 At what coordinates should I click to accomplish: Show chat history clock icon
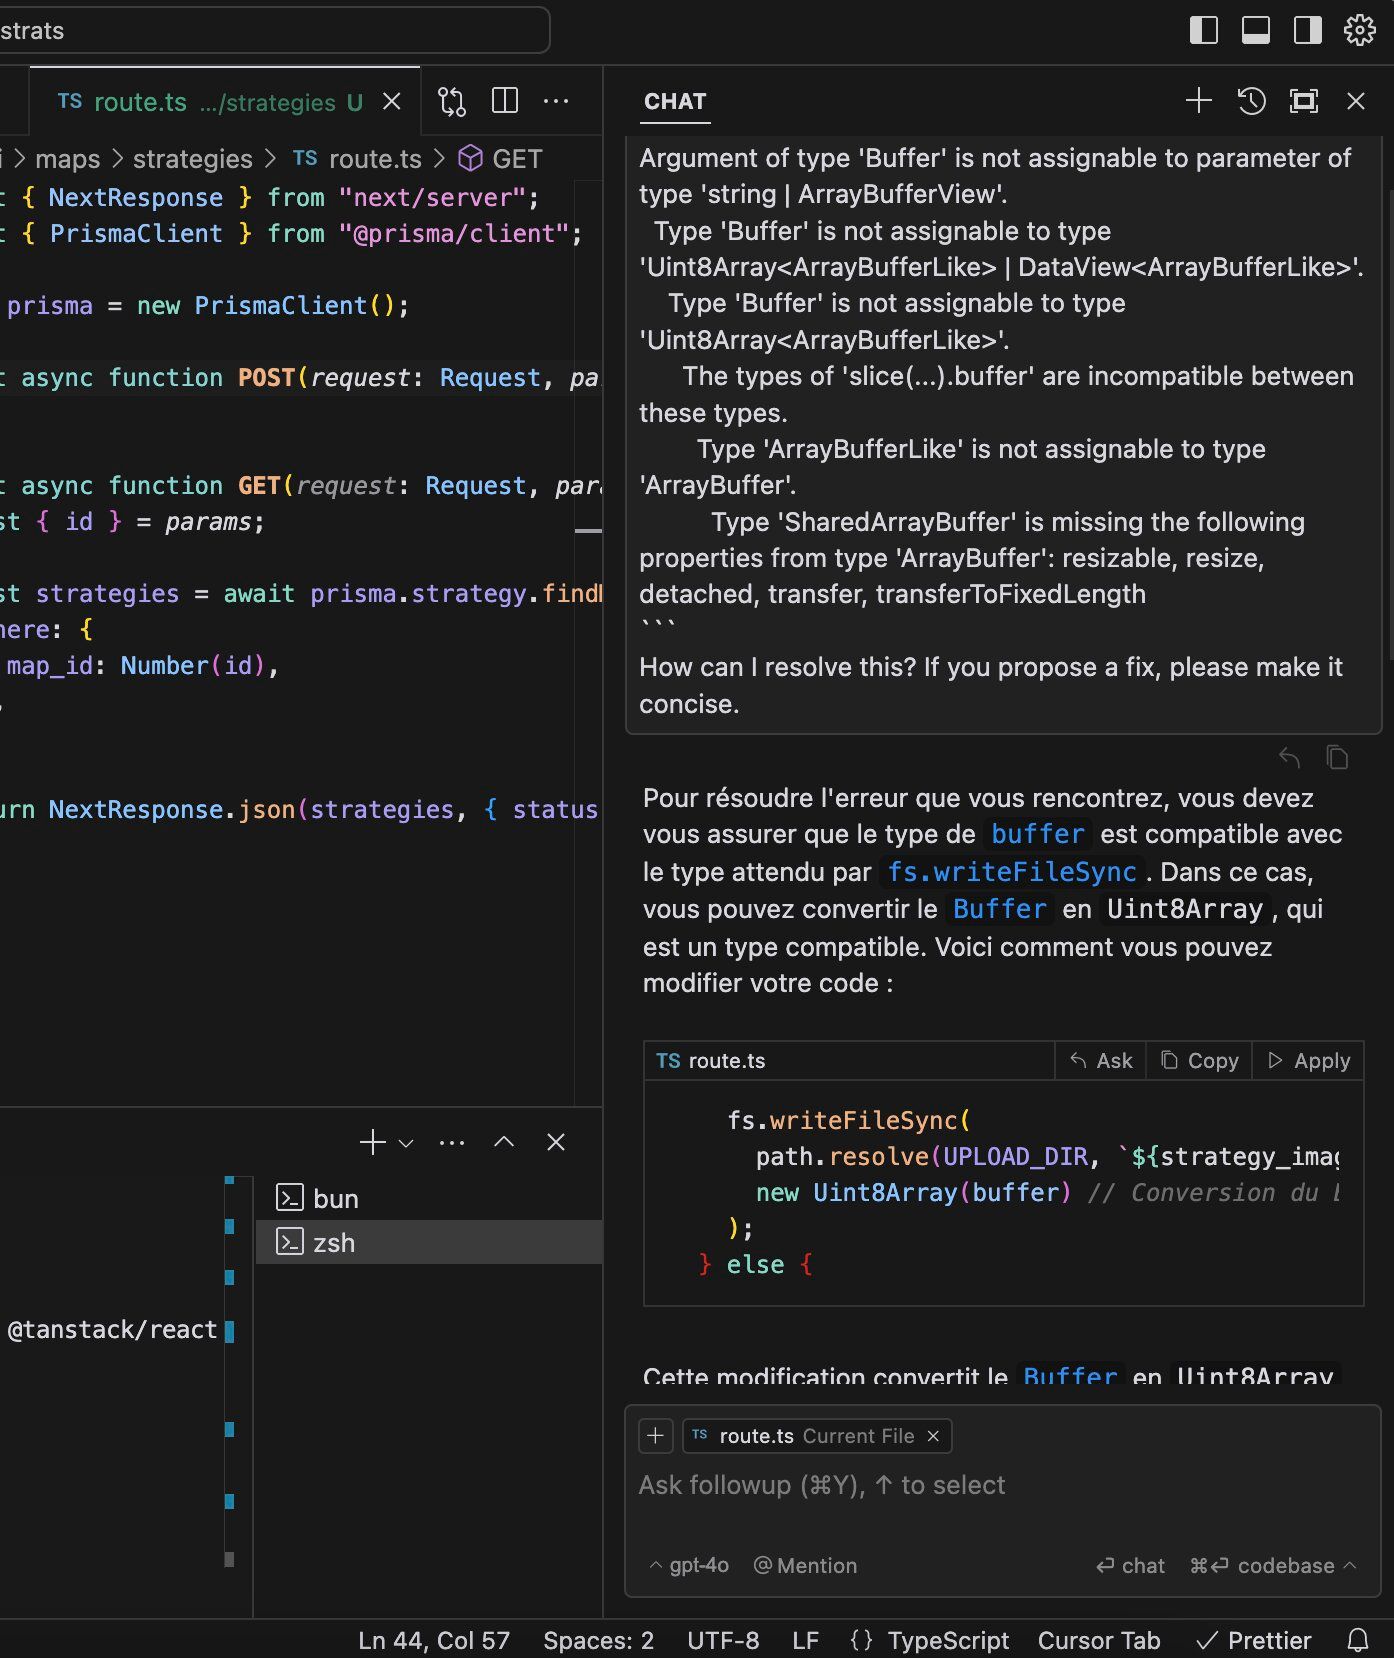(1251, 101)
